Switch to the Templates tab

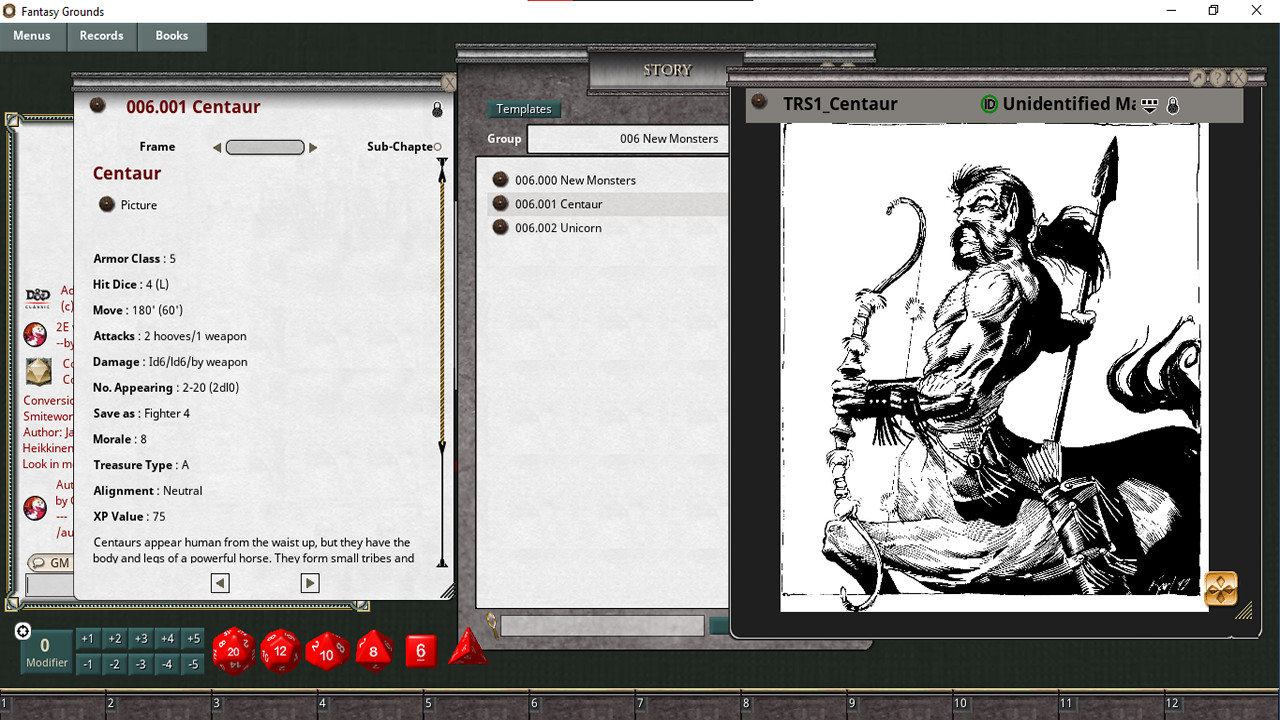[x=524, y=109]
